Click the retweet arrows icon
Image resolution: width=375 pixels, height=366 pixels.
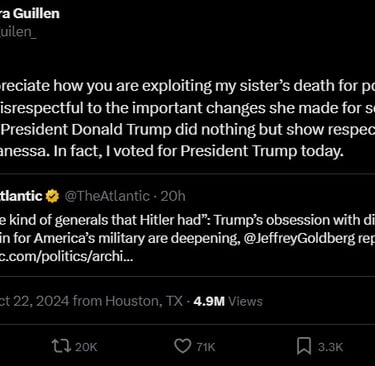(x=61, y=346)
